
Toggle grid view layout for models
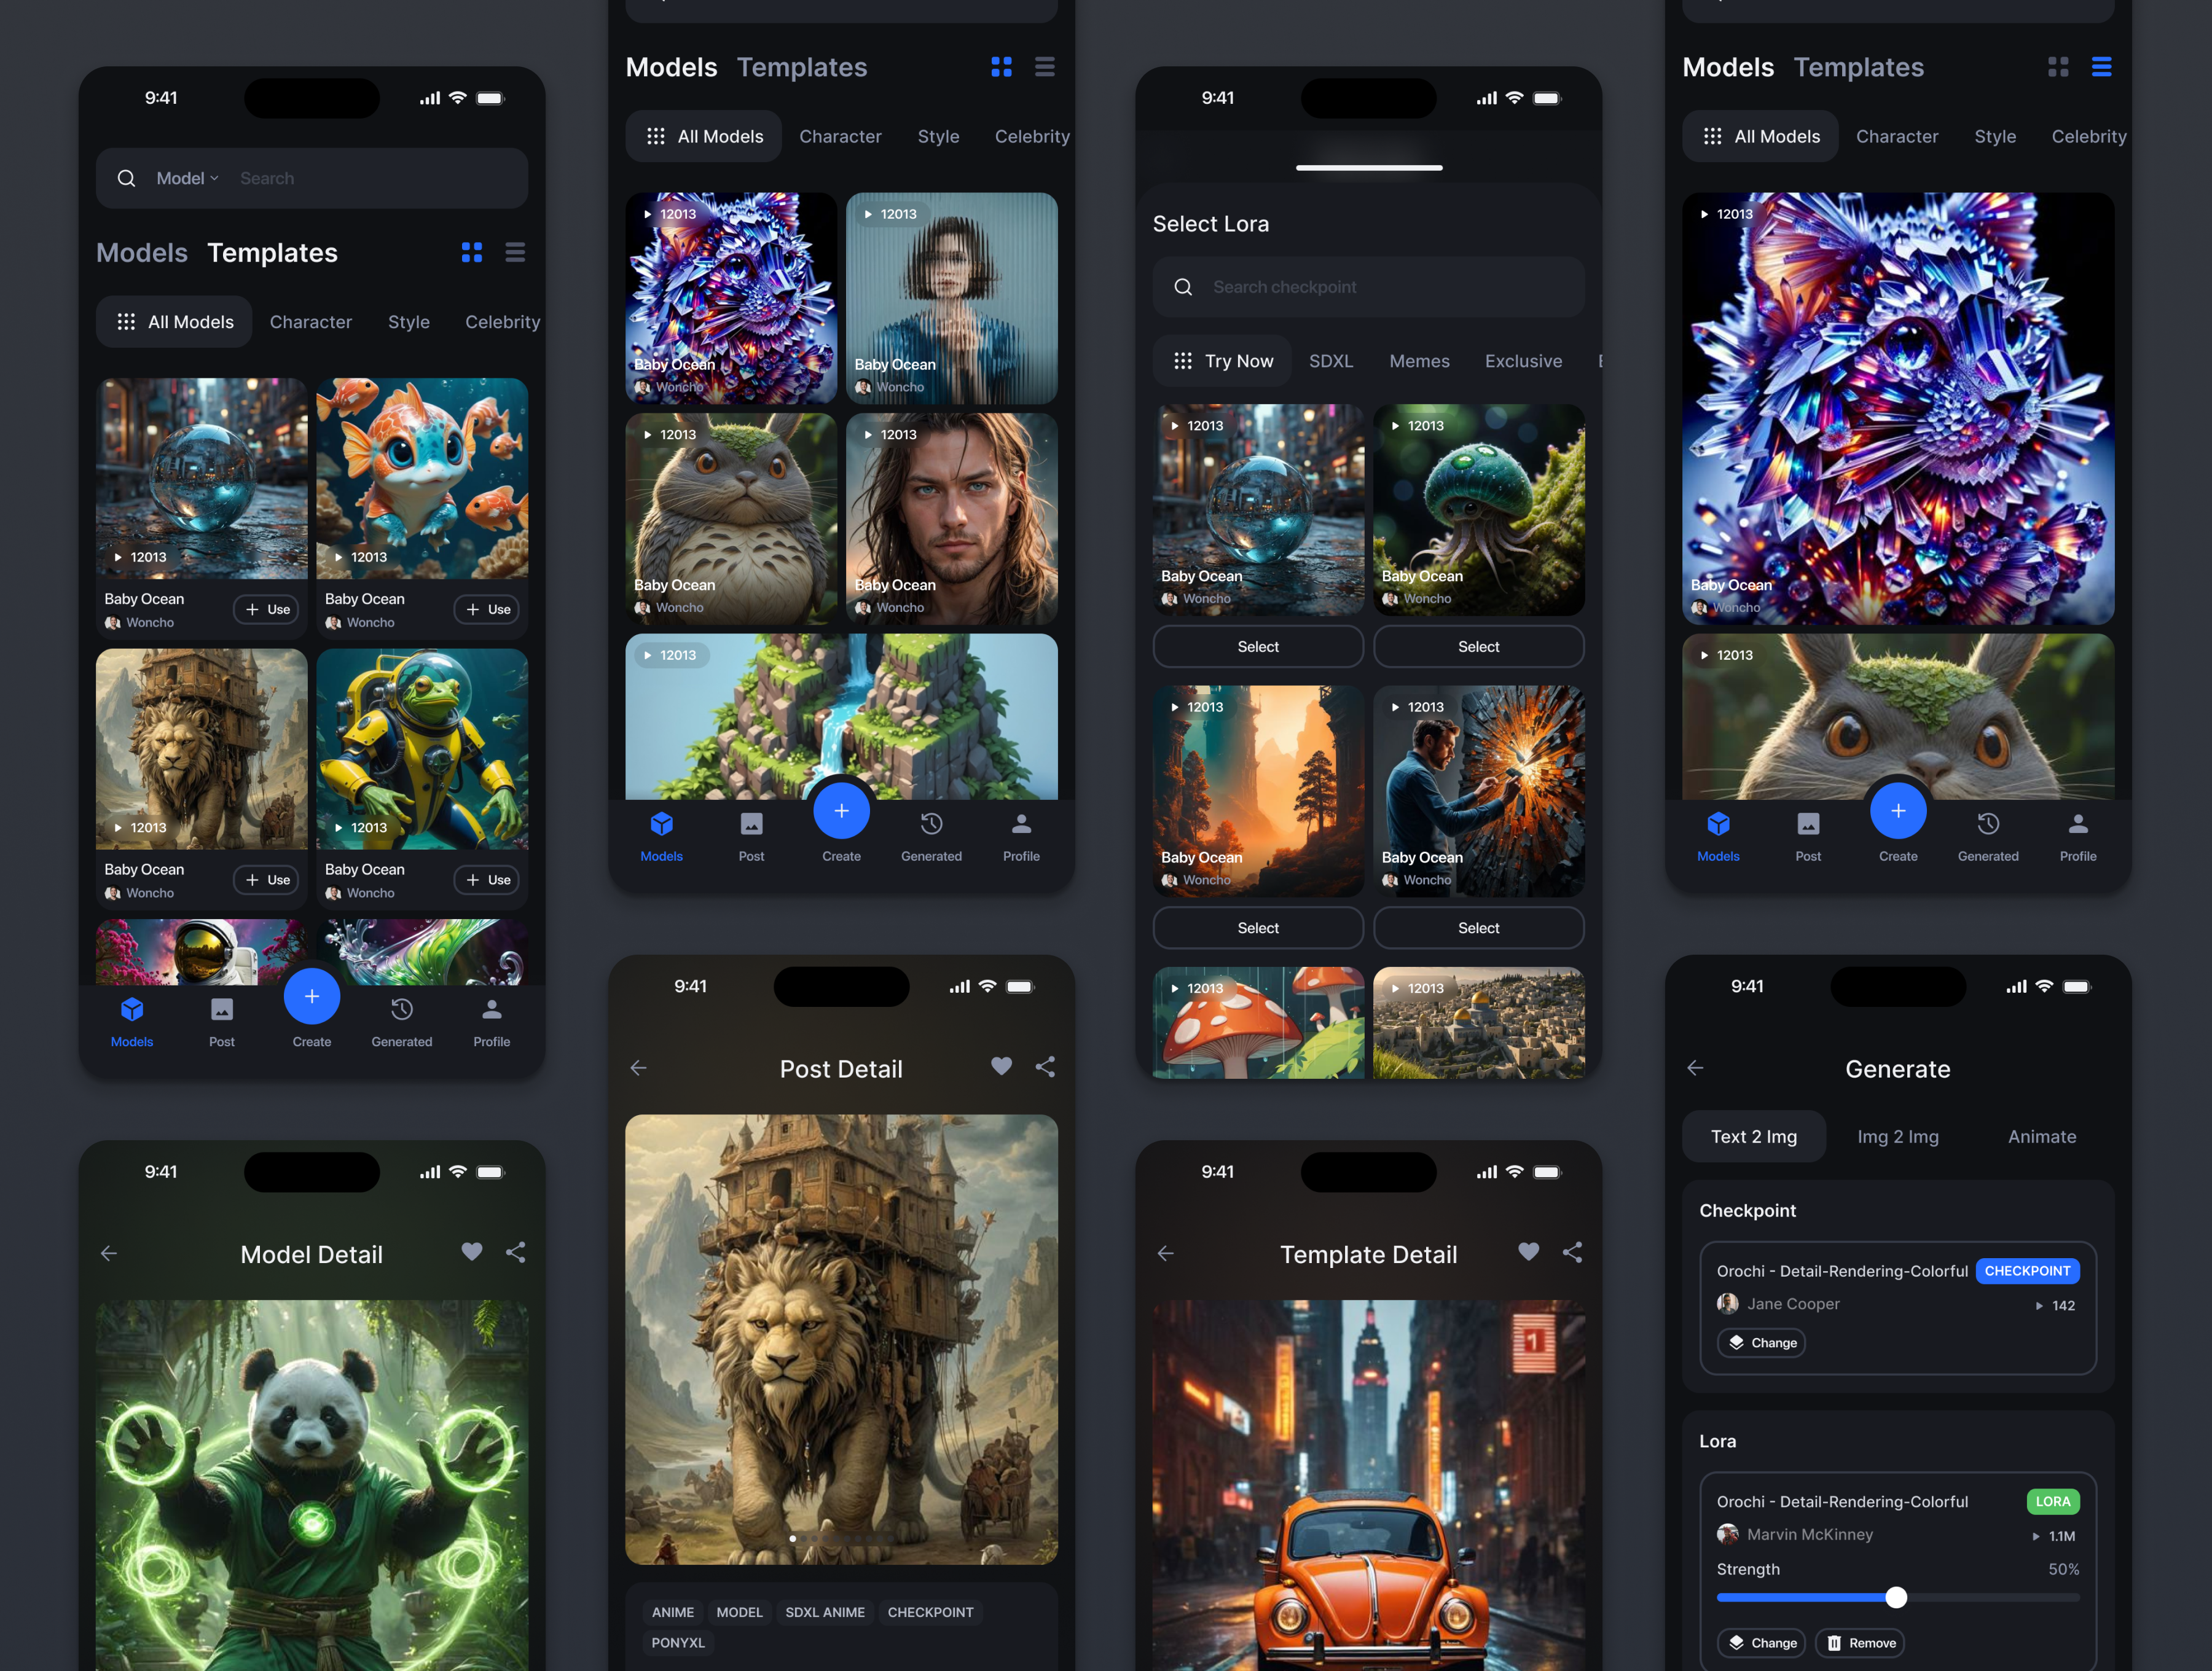pos(1001,66)
